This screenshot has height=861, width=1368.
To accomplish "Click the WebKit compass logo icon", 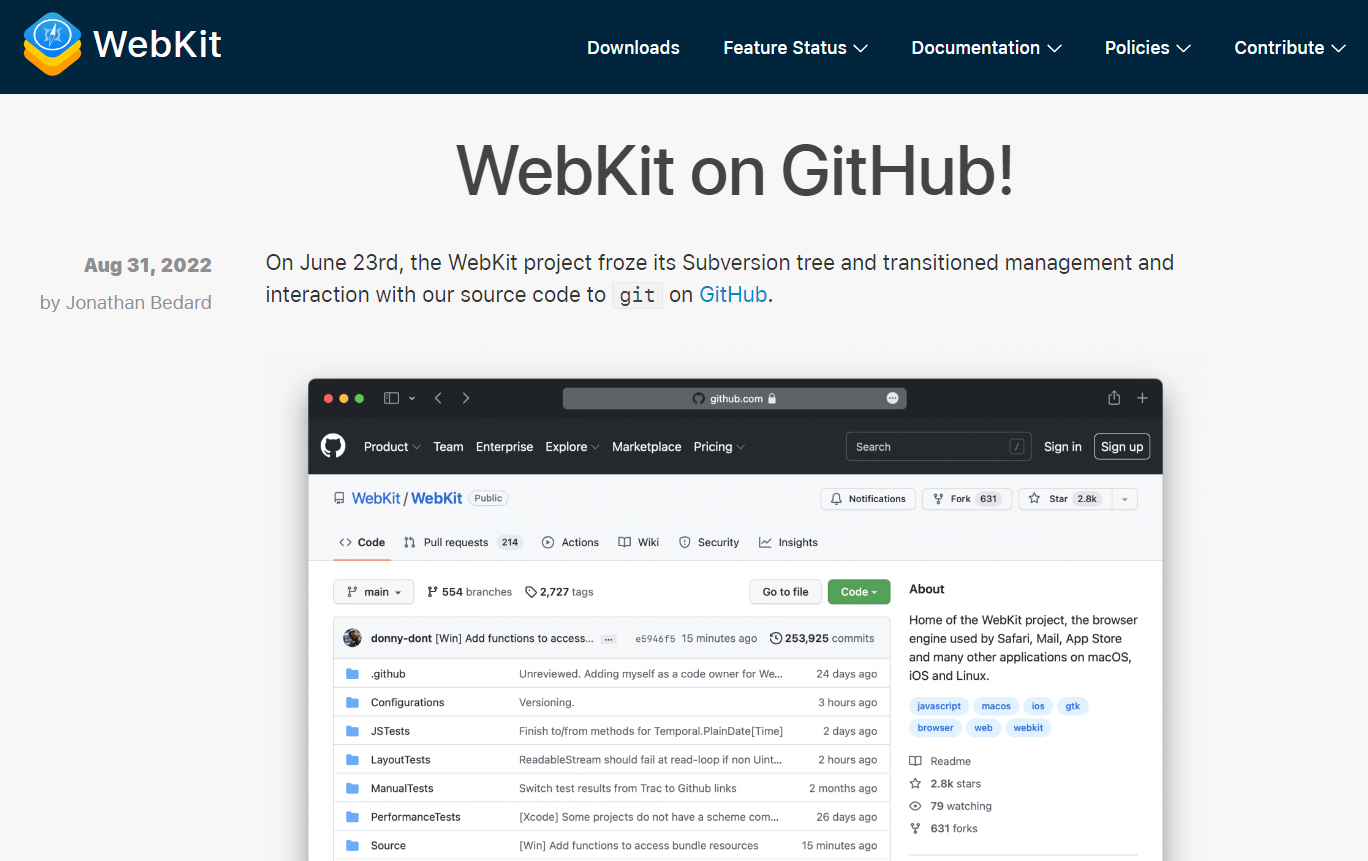I will click(52, 45).
